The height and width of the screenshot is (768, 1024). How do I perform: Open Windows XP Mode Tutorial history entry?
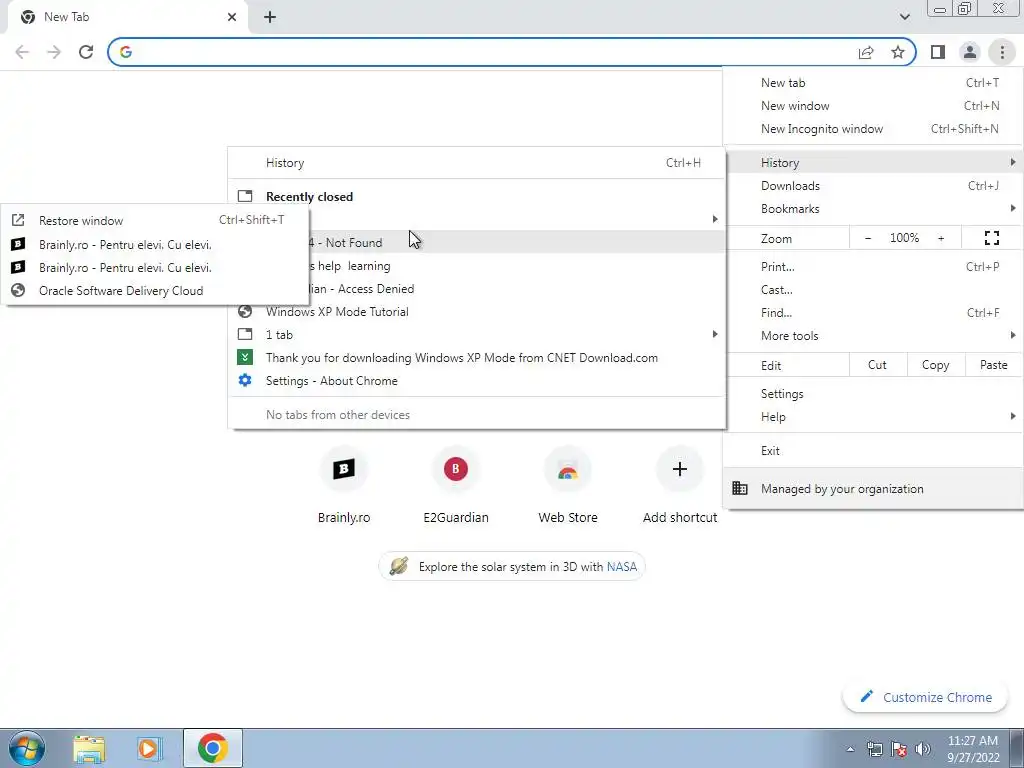pyautogui.click(x=477, y=312)
